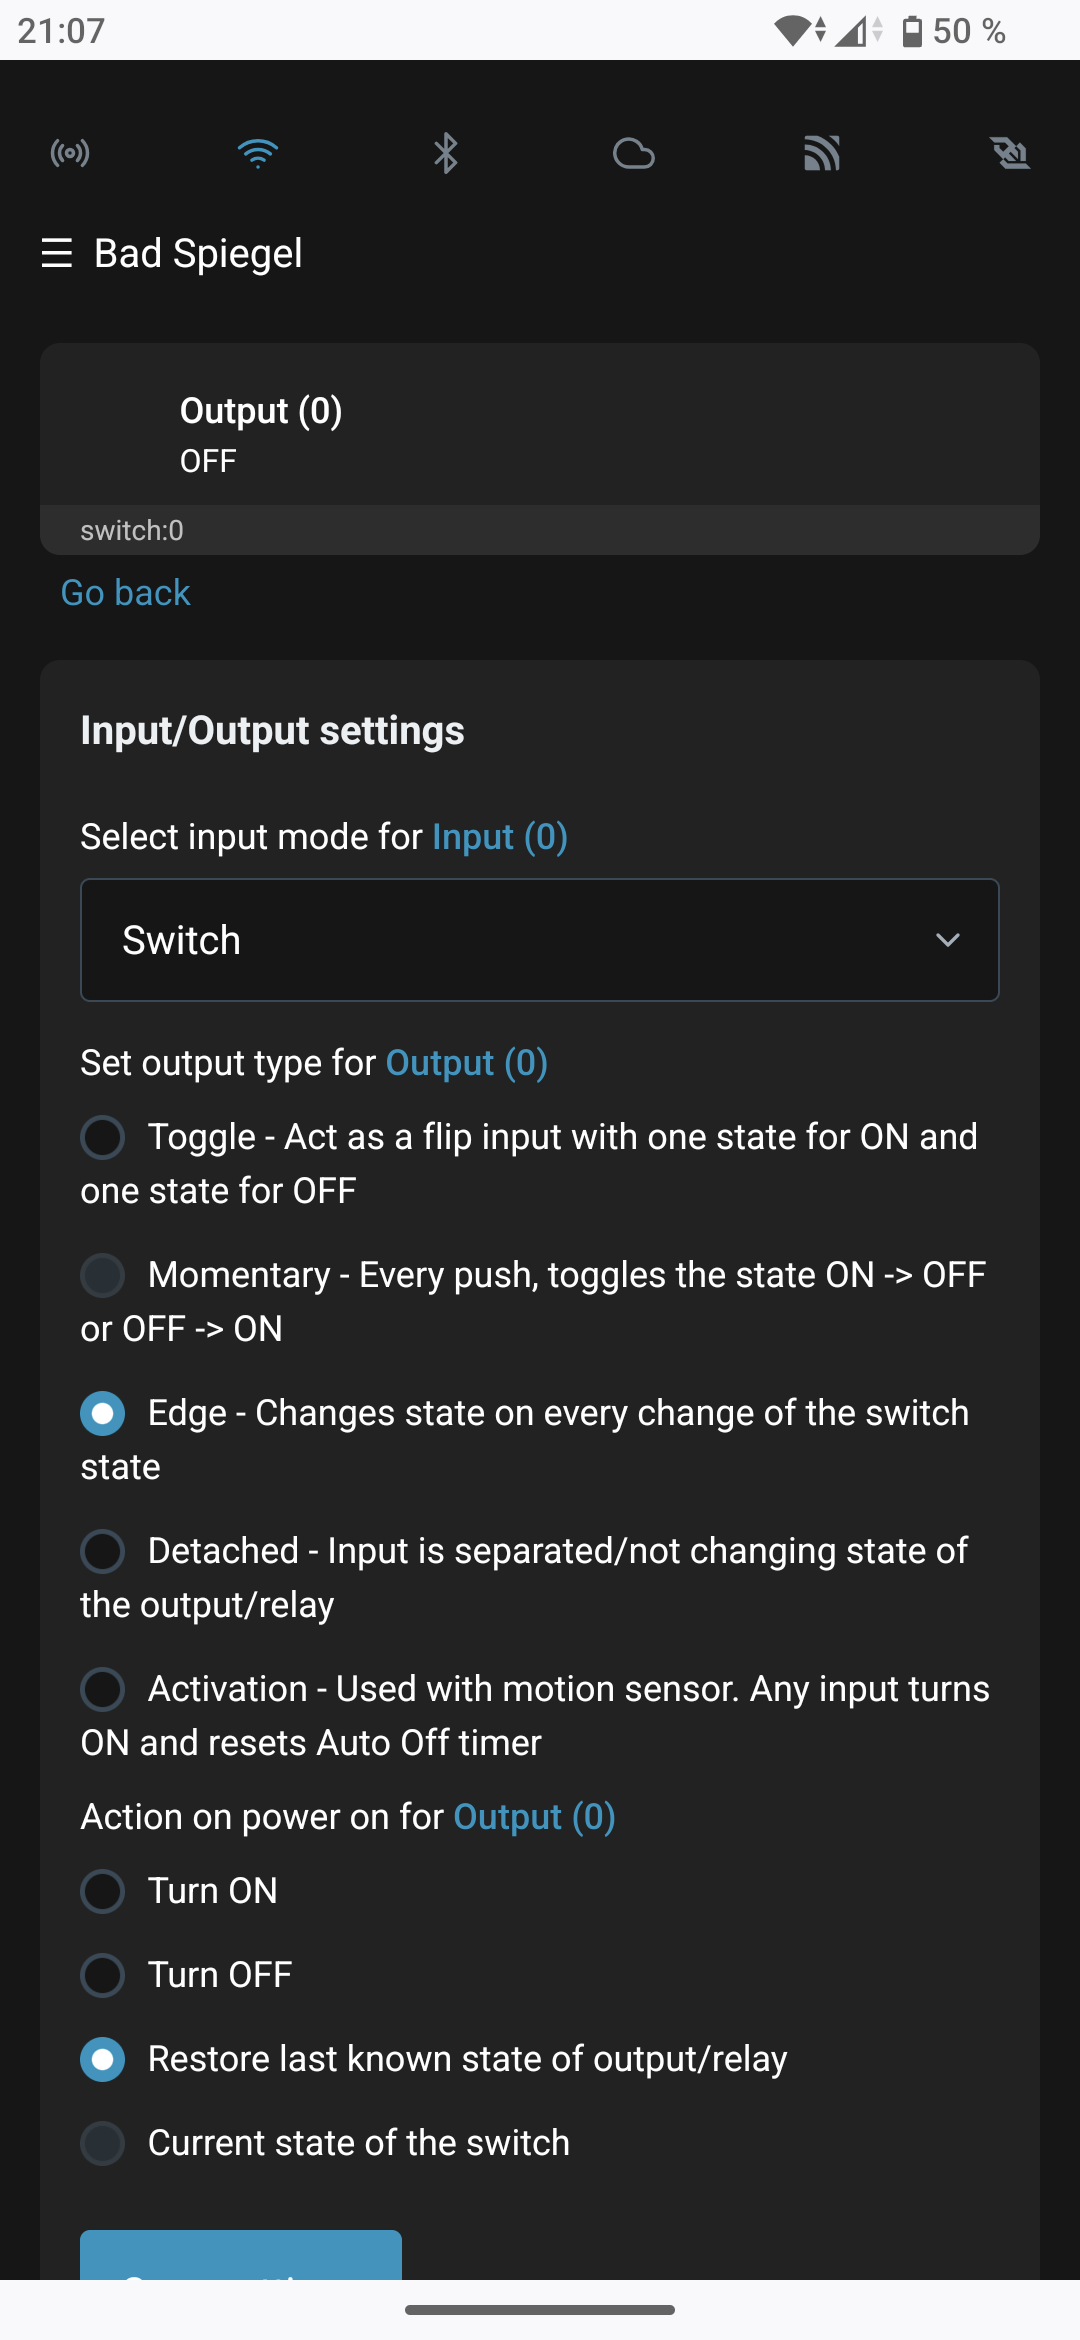The image size is (1080, 2340).
Task: Open the input mode Switch dropdown
Action: click(x=540, y=940)
